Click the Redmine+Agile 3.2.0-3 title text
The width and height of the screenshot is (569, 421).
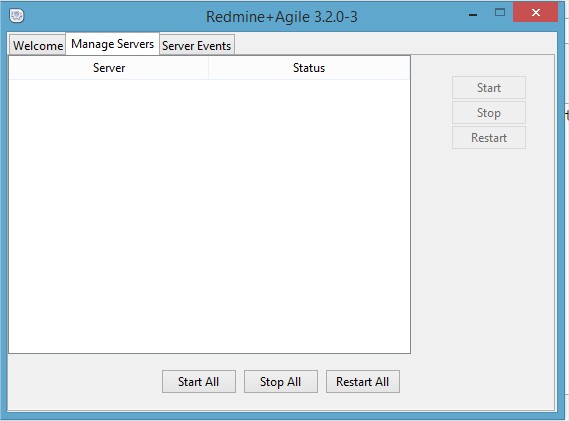point(282,17)
